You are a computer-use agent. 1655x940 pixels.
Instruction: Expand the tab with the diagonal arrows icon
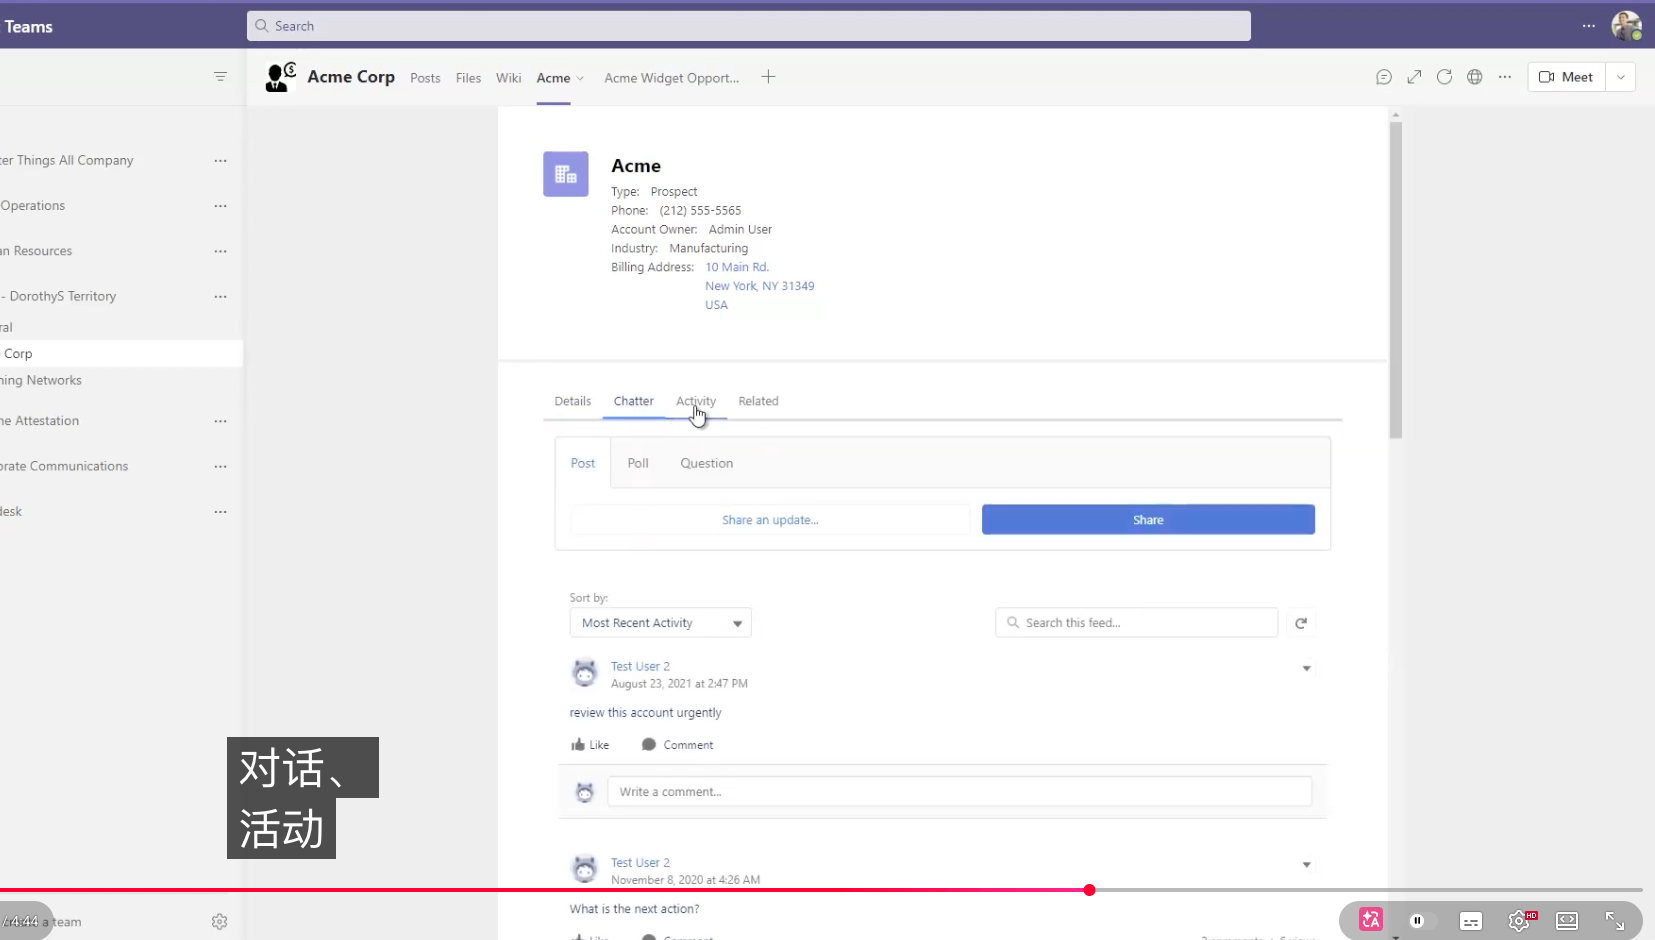coord(1414,77)
